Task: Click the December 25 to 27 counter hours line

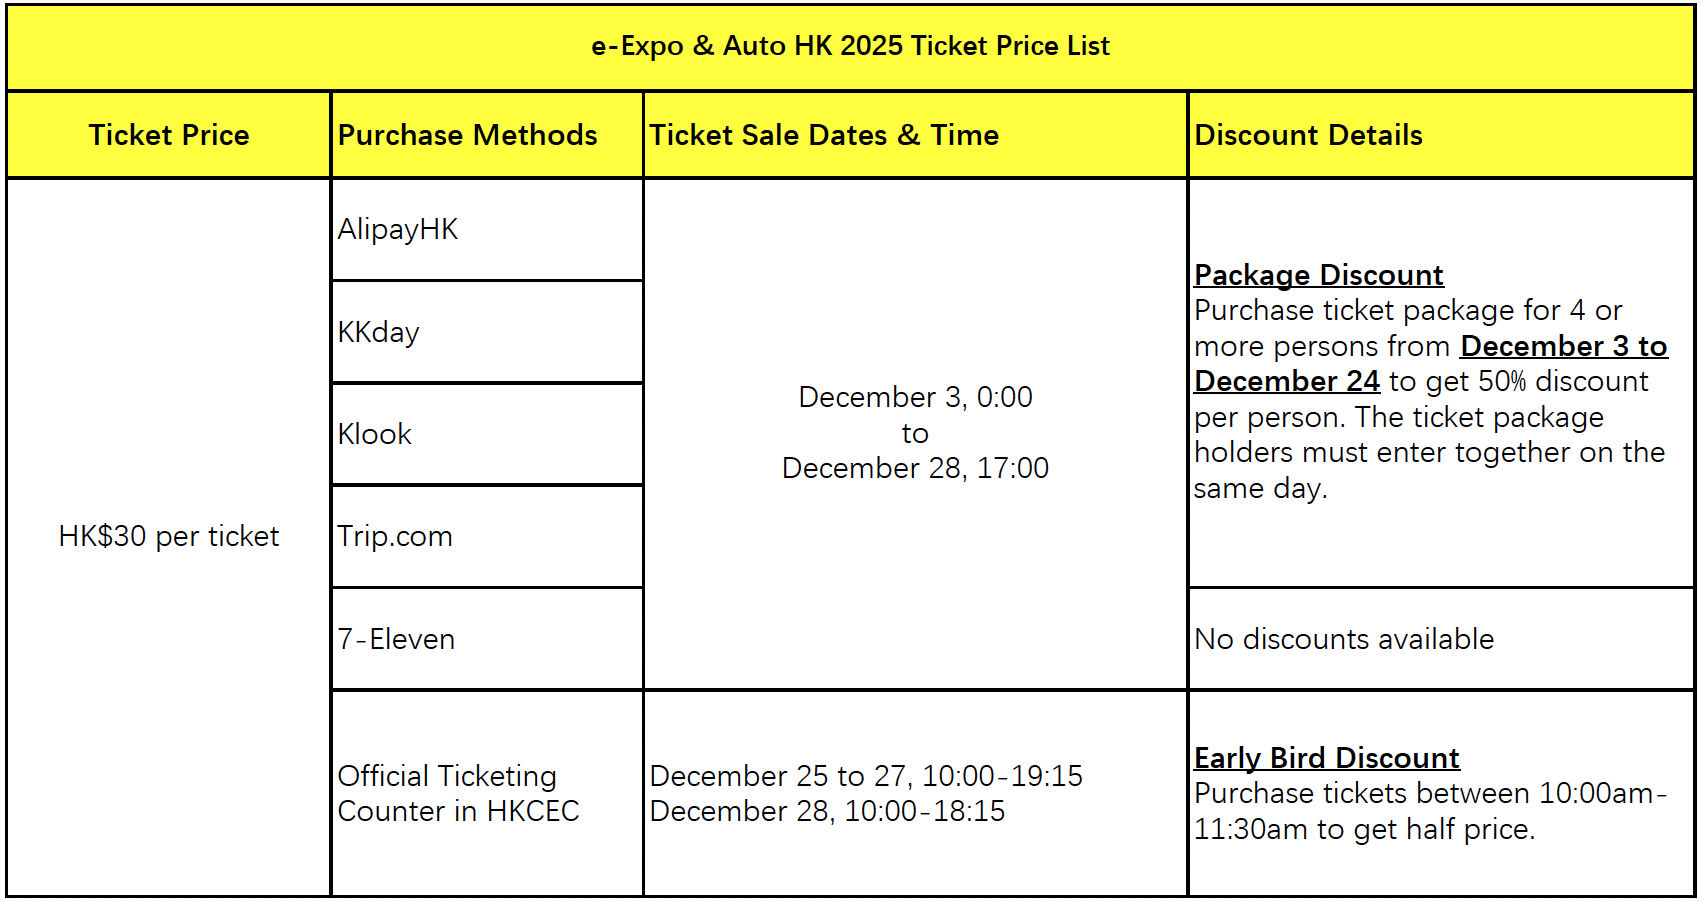Action: pos(866,776)
